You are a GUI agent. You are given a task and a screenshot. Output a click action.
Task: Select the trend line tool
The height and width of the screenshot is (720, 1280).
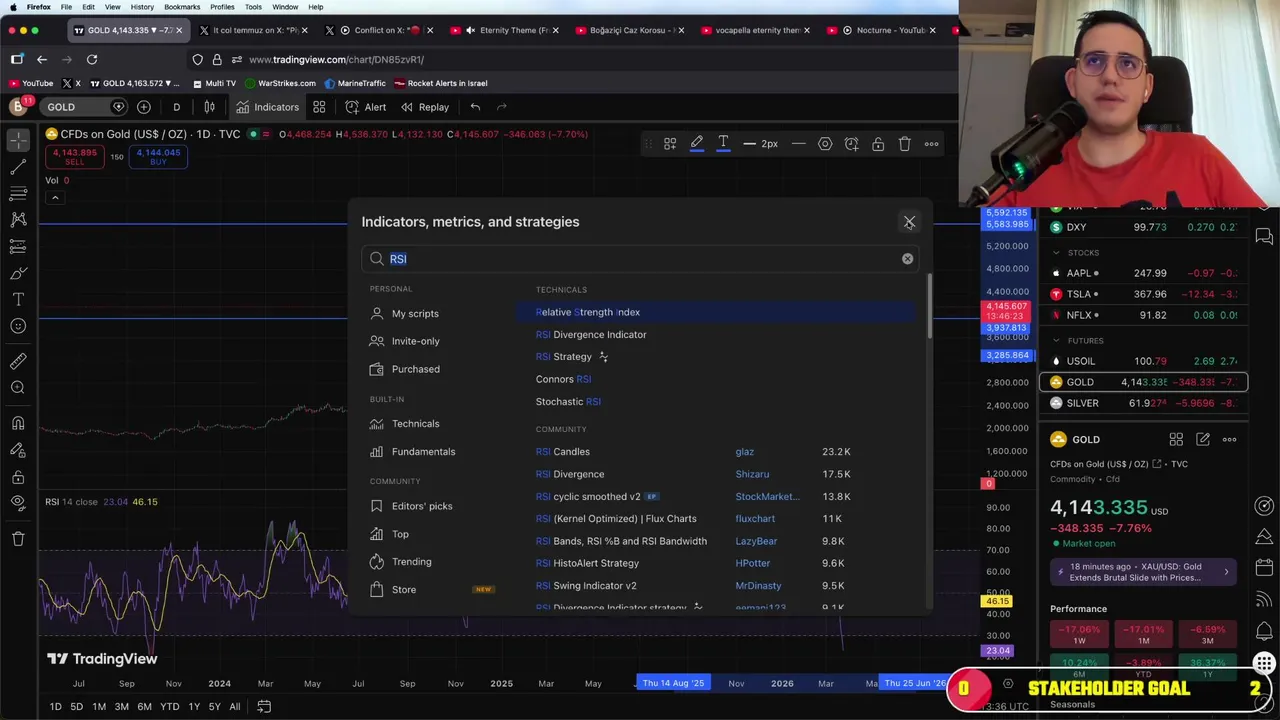click(18, 167)
